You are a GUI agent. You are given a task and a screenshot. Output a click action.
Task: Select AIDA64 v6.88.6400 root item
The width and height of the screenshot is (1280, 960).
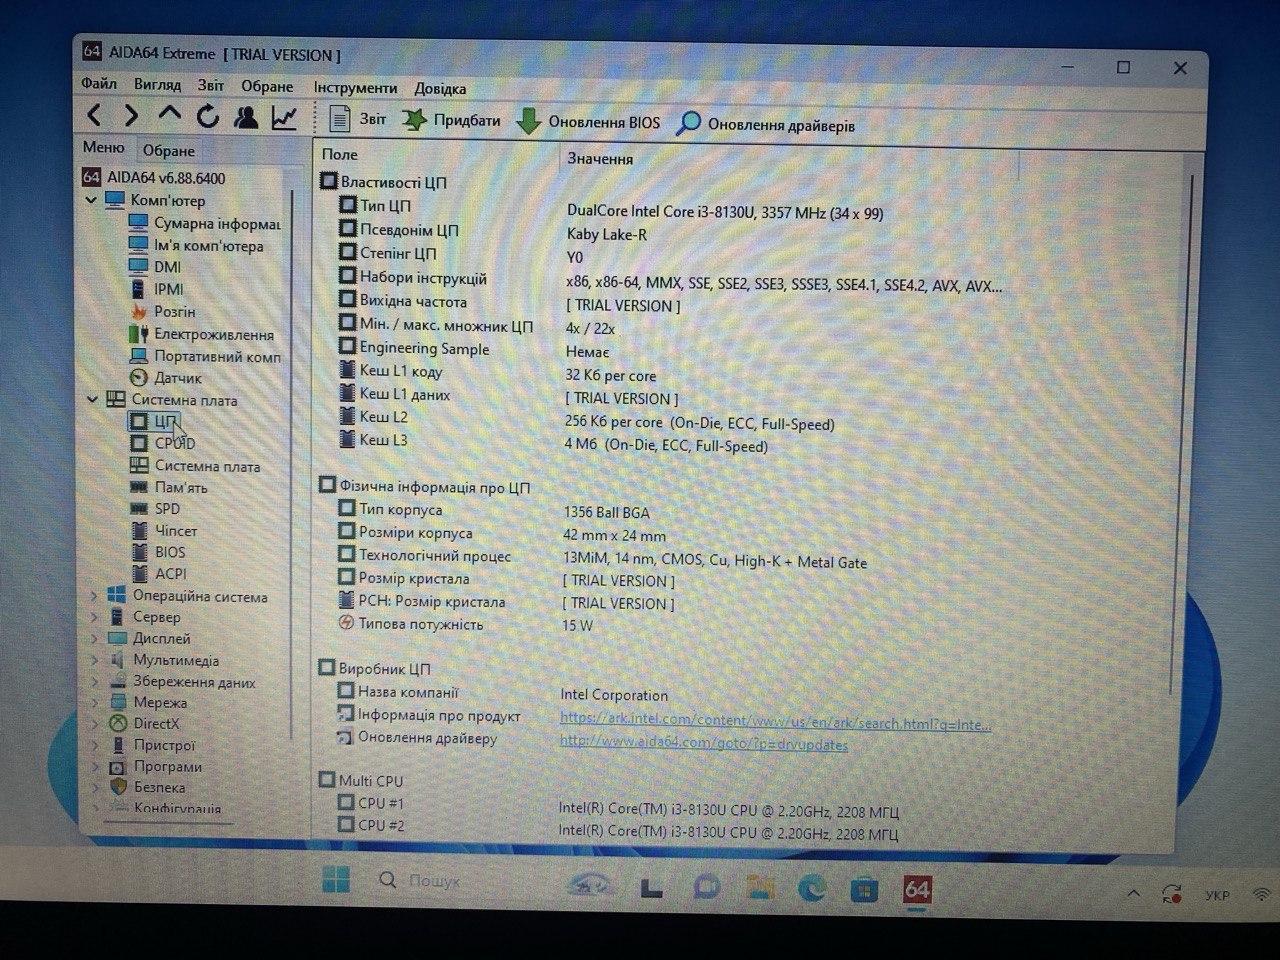(154, 178)
